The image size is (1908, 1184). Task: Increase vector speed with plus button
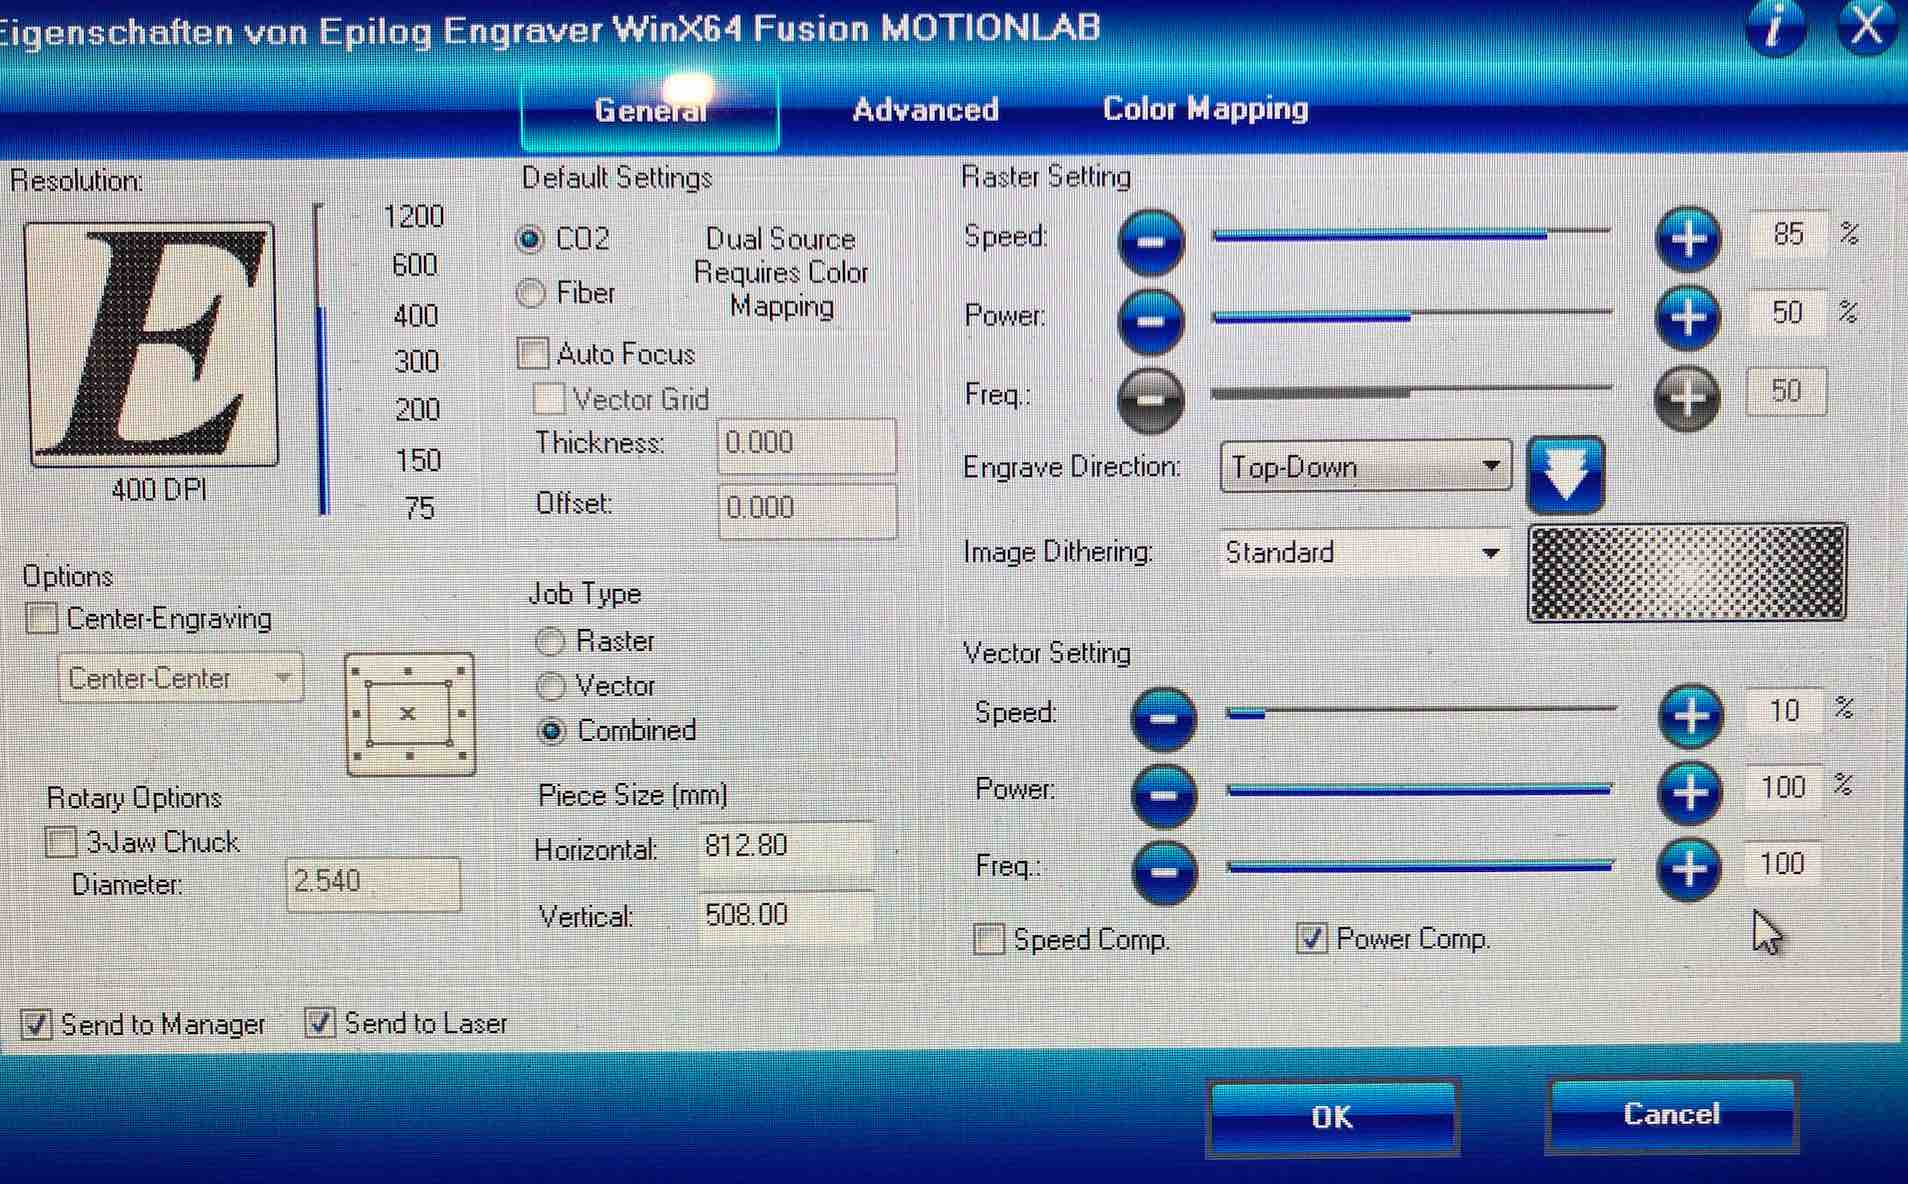pos(1691,716)
